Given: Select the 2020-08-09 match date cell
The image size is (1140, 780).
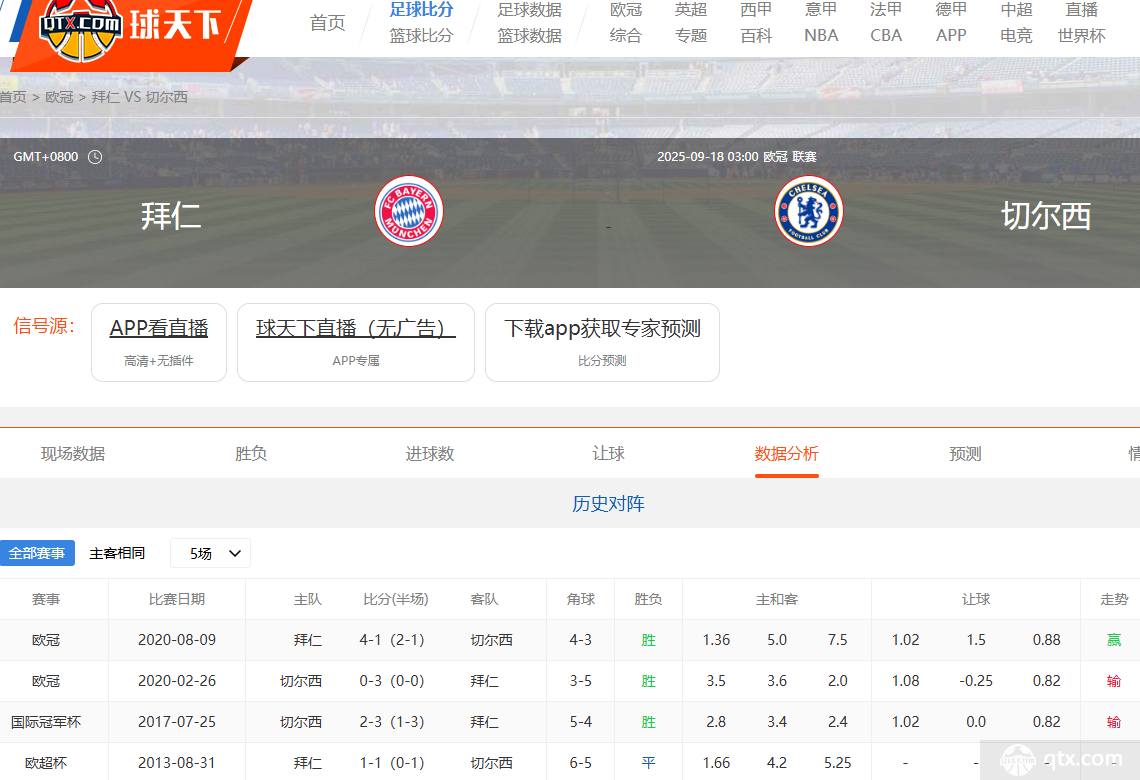Looking at the screenshot, I should (x=177, y=640).
